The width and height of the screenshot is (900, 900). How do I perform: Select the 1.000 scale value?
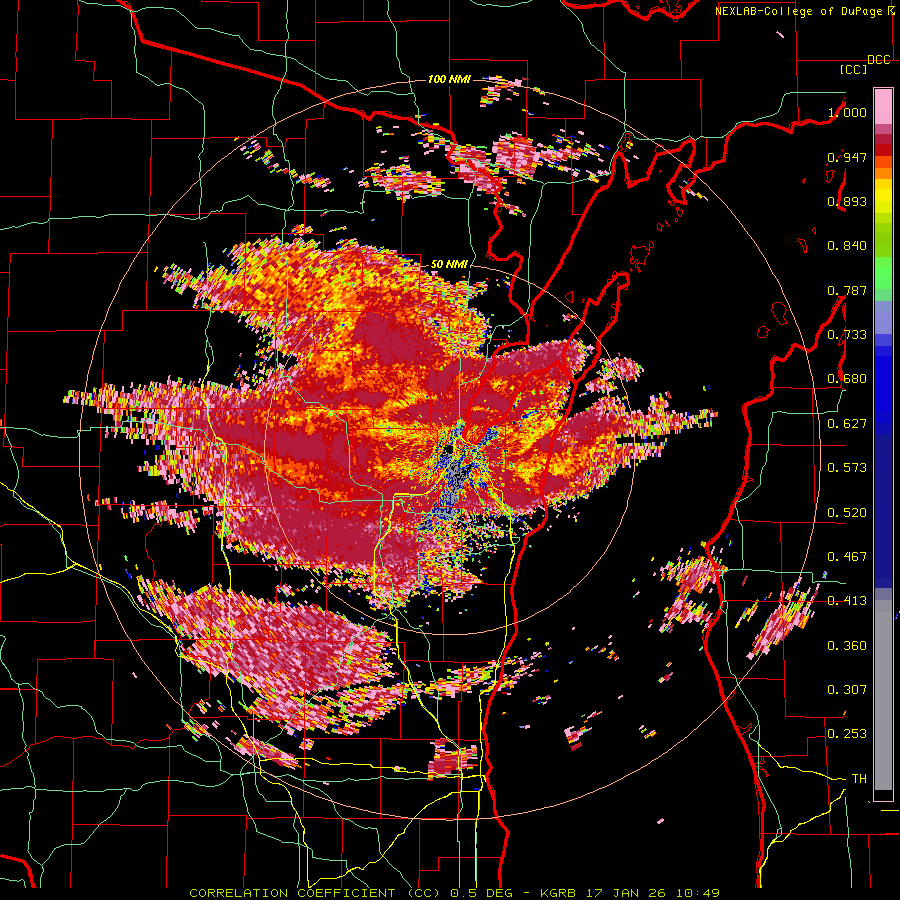click(x=847, y=112)
